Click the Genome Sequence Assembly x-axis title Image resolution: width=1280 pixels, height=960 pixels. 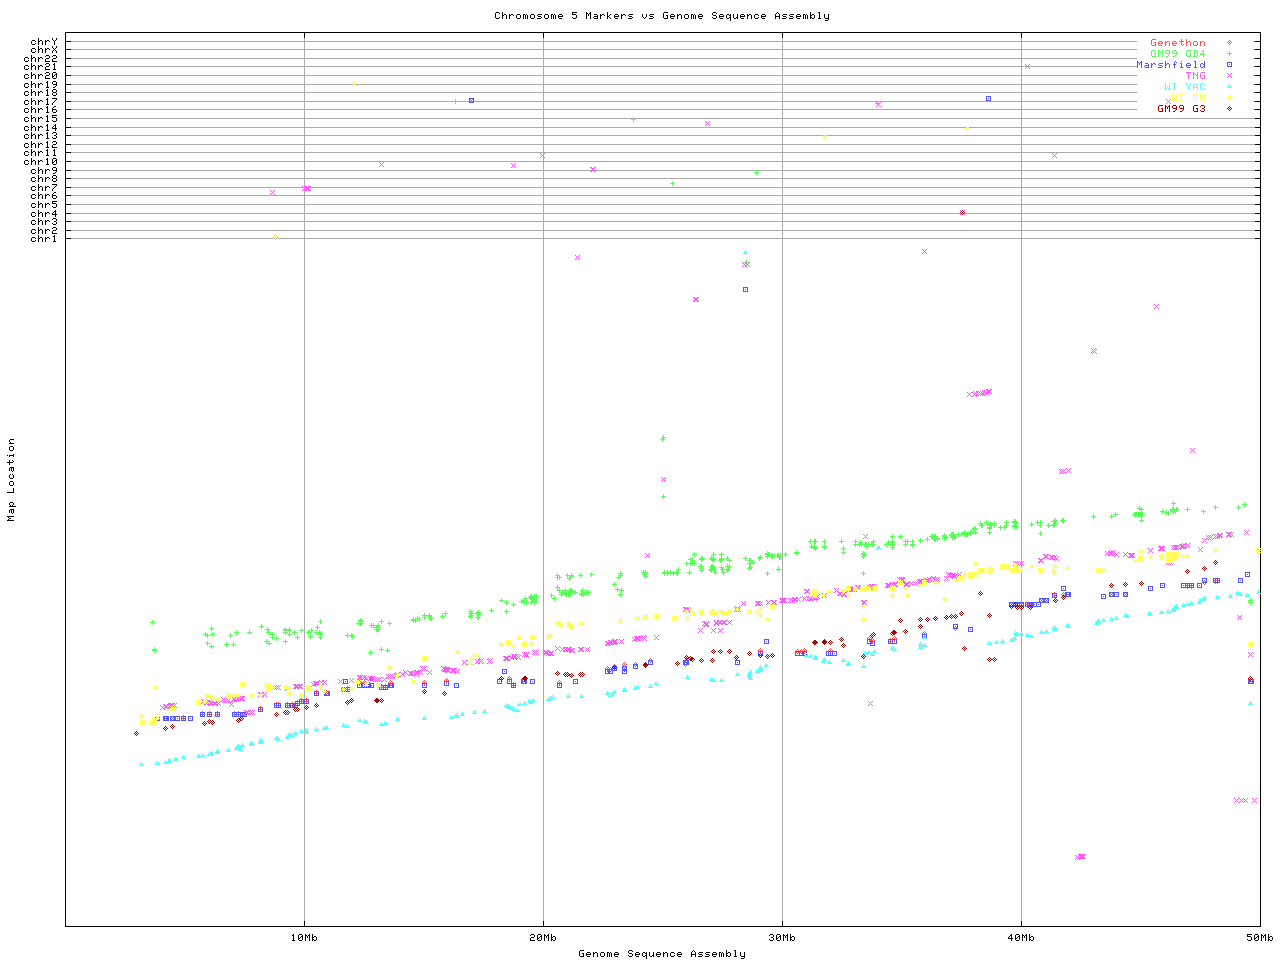pos(661,954)
